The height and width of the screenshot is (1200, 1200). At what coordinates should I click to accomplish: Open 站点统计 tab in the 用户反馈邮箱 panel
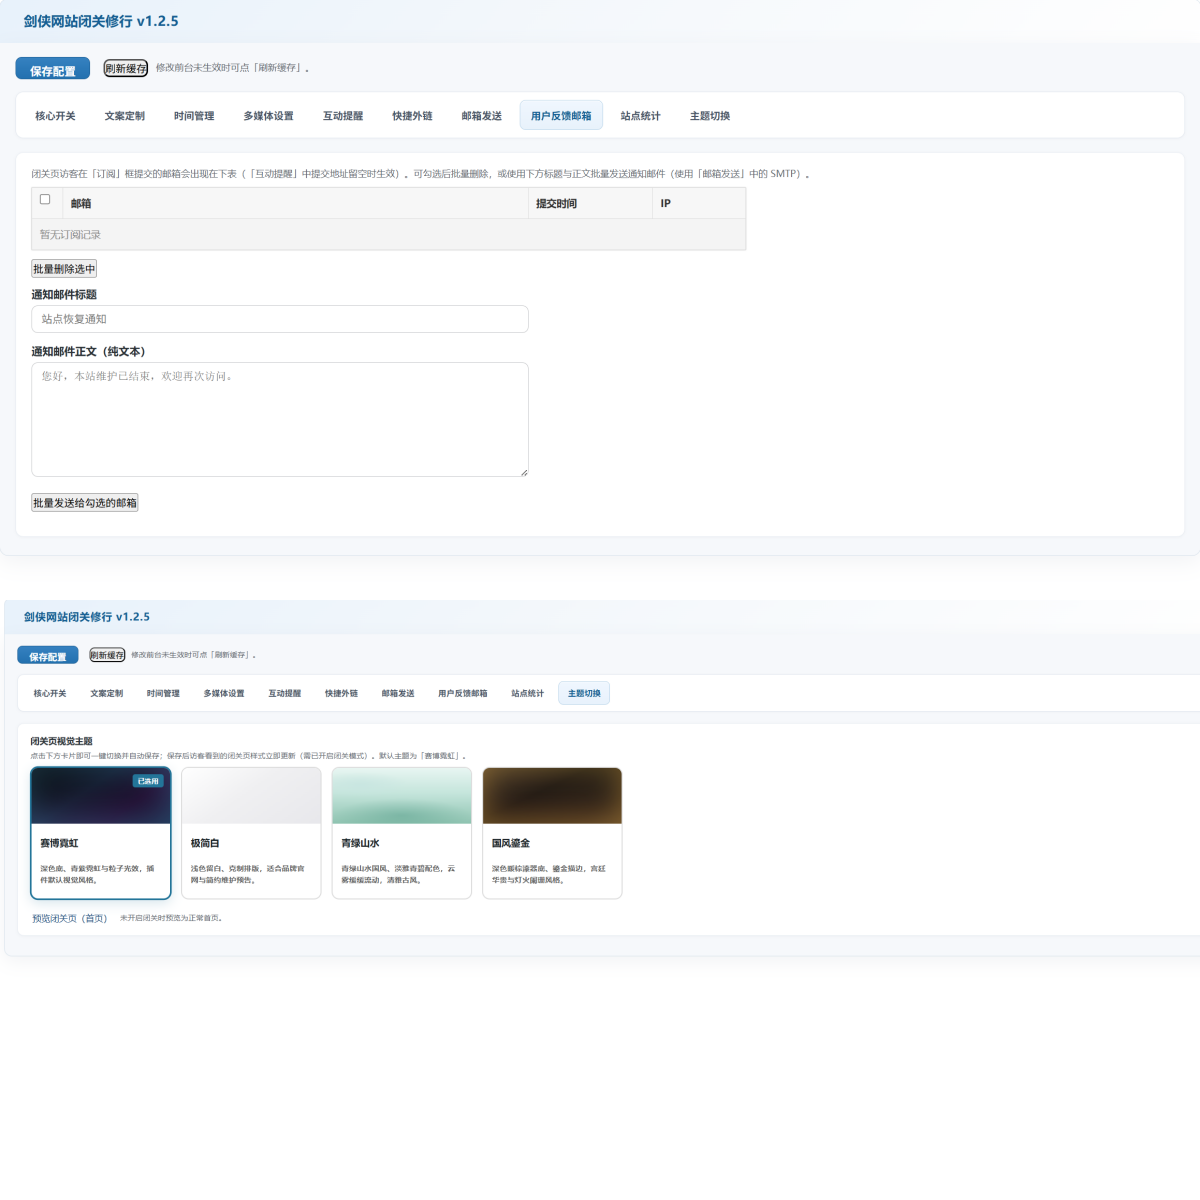pos(641,116)
